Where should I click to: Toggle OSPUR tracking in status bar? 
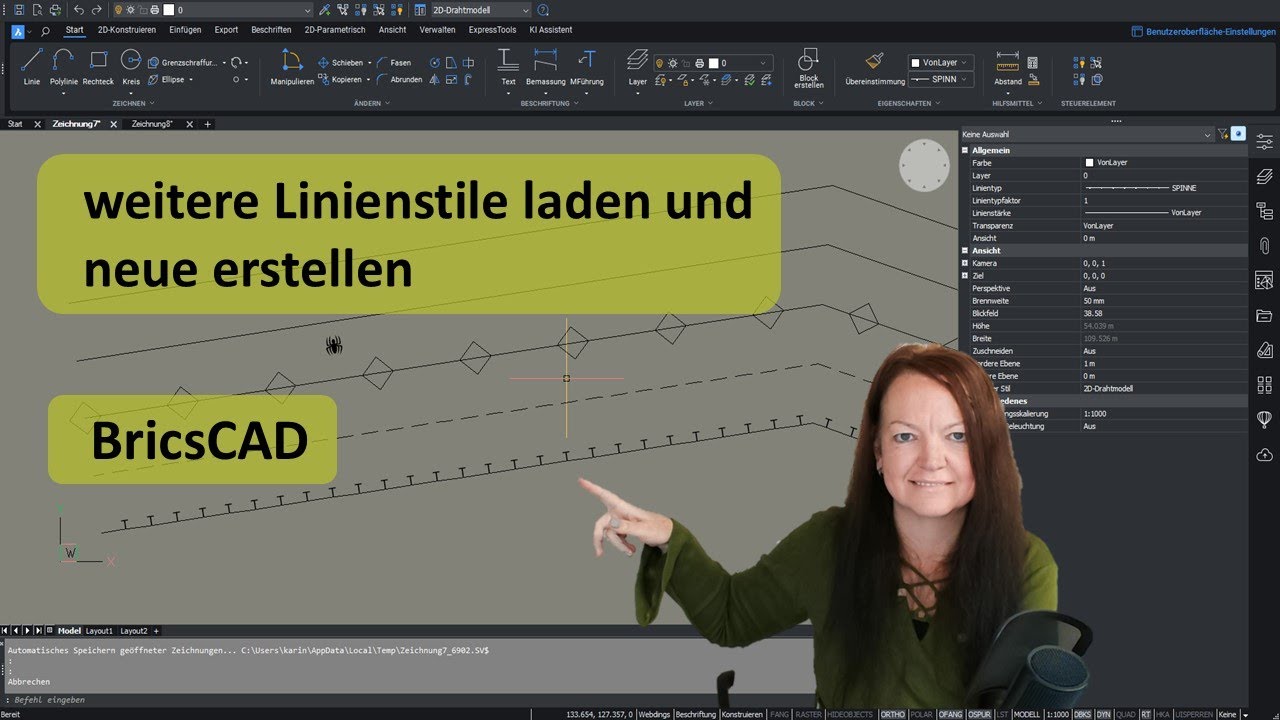point(979,714)
